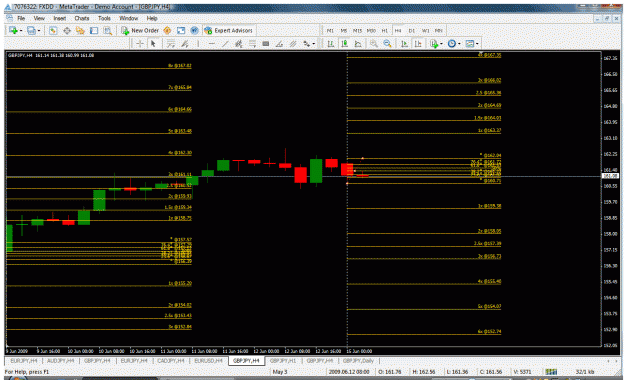This screenshot has width=625, height=380.
Task: Open the Insert menu
Action: tap(60, 18)
